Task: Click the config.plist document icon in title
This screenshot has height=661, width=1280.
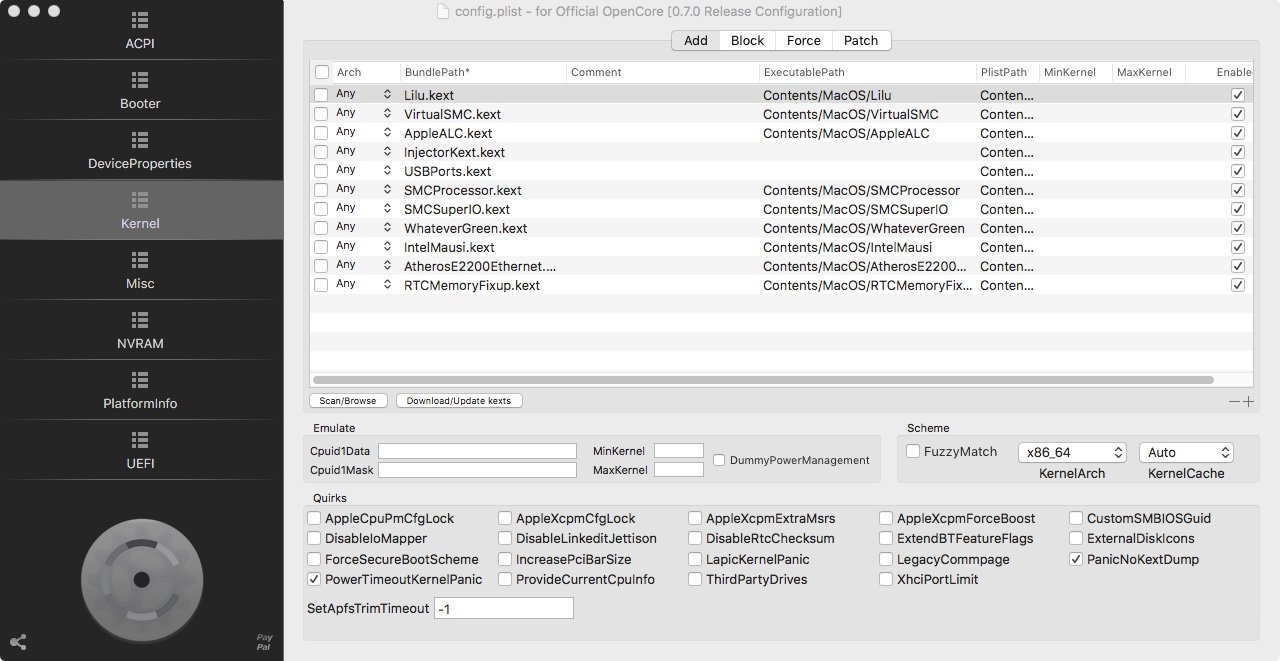Action: point(443,12)
